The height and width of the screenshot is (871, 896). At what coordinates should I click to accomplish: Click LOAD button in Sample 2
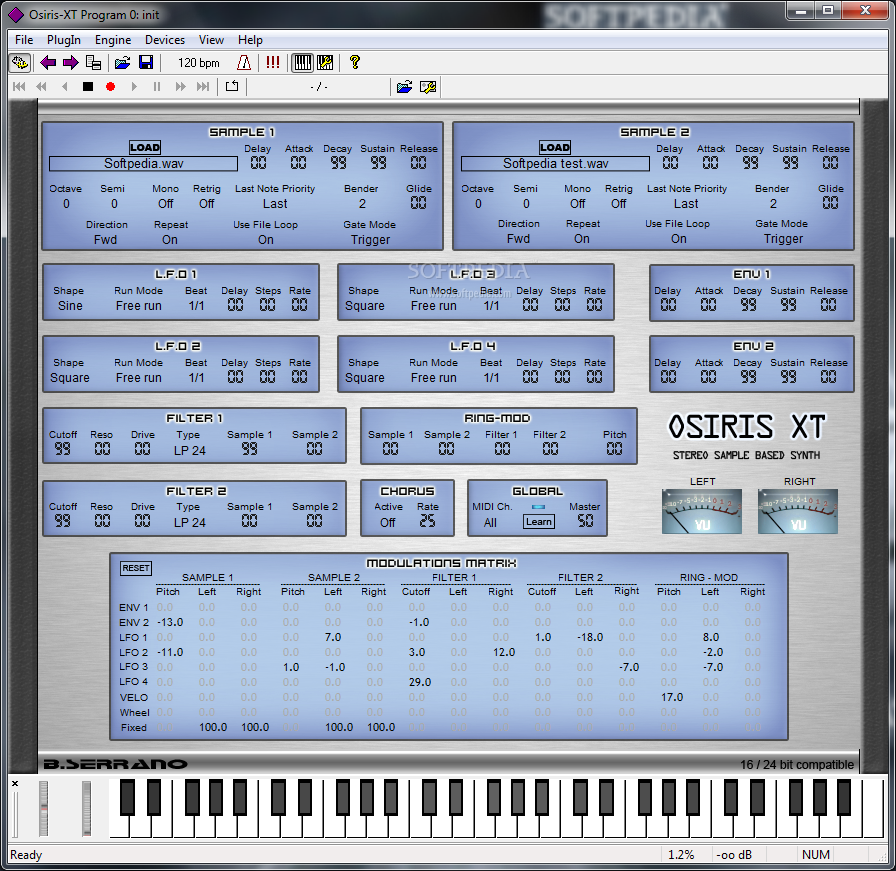point(555,147)
